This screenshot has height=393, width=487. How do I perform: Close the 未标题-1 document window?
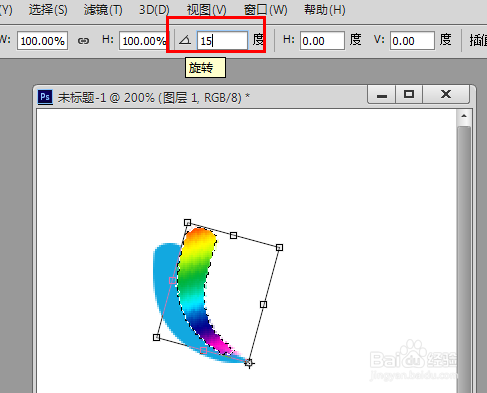(446, 95)
